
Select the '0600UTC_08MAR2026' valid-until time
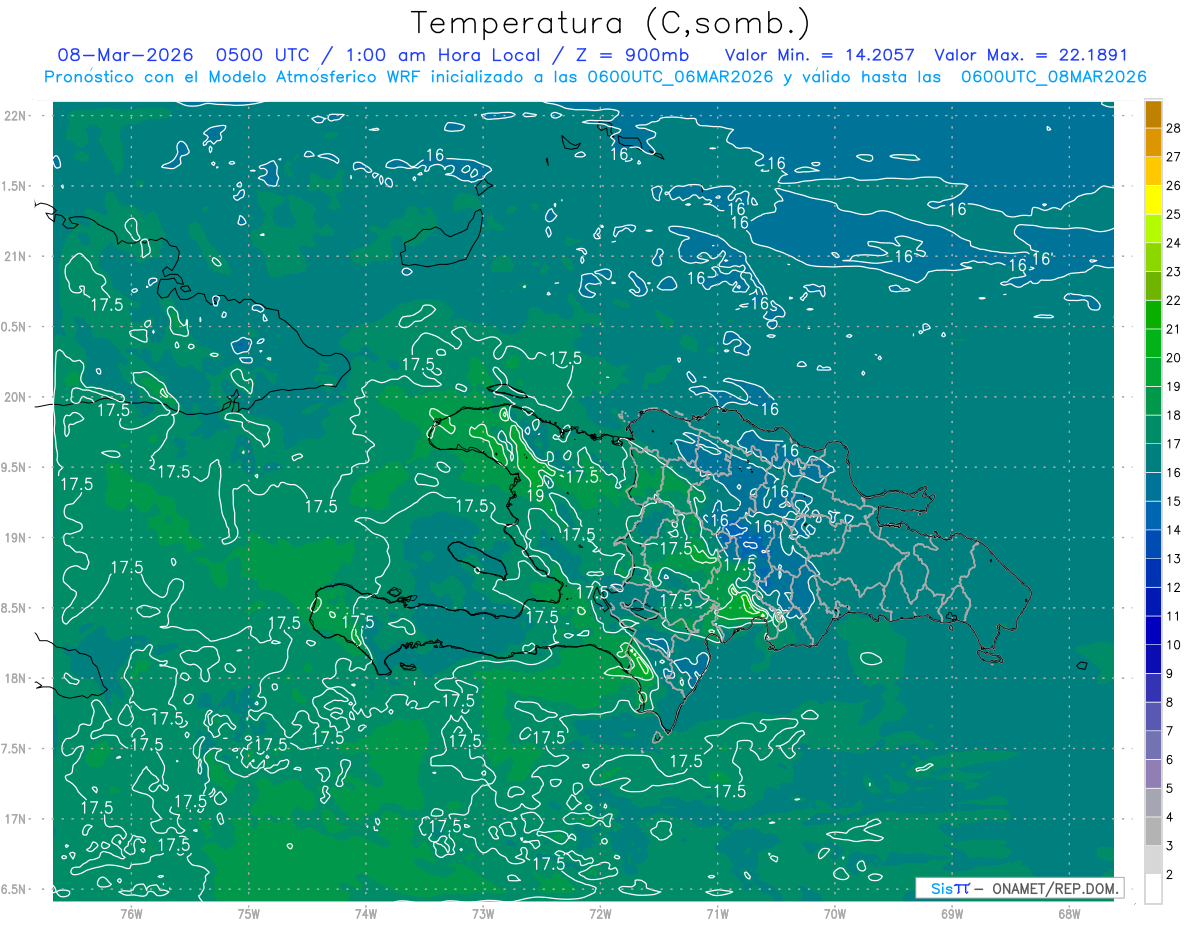[1054, 77]
